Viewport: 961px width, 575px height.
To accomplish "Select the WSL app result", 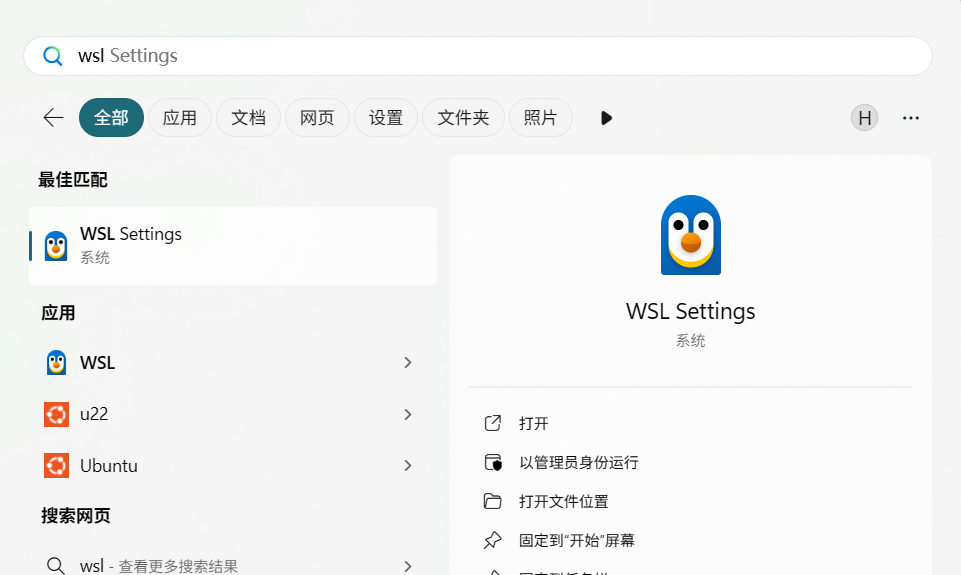I will (x=233, y=362).
